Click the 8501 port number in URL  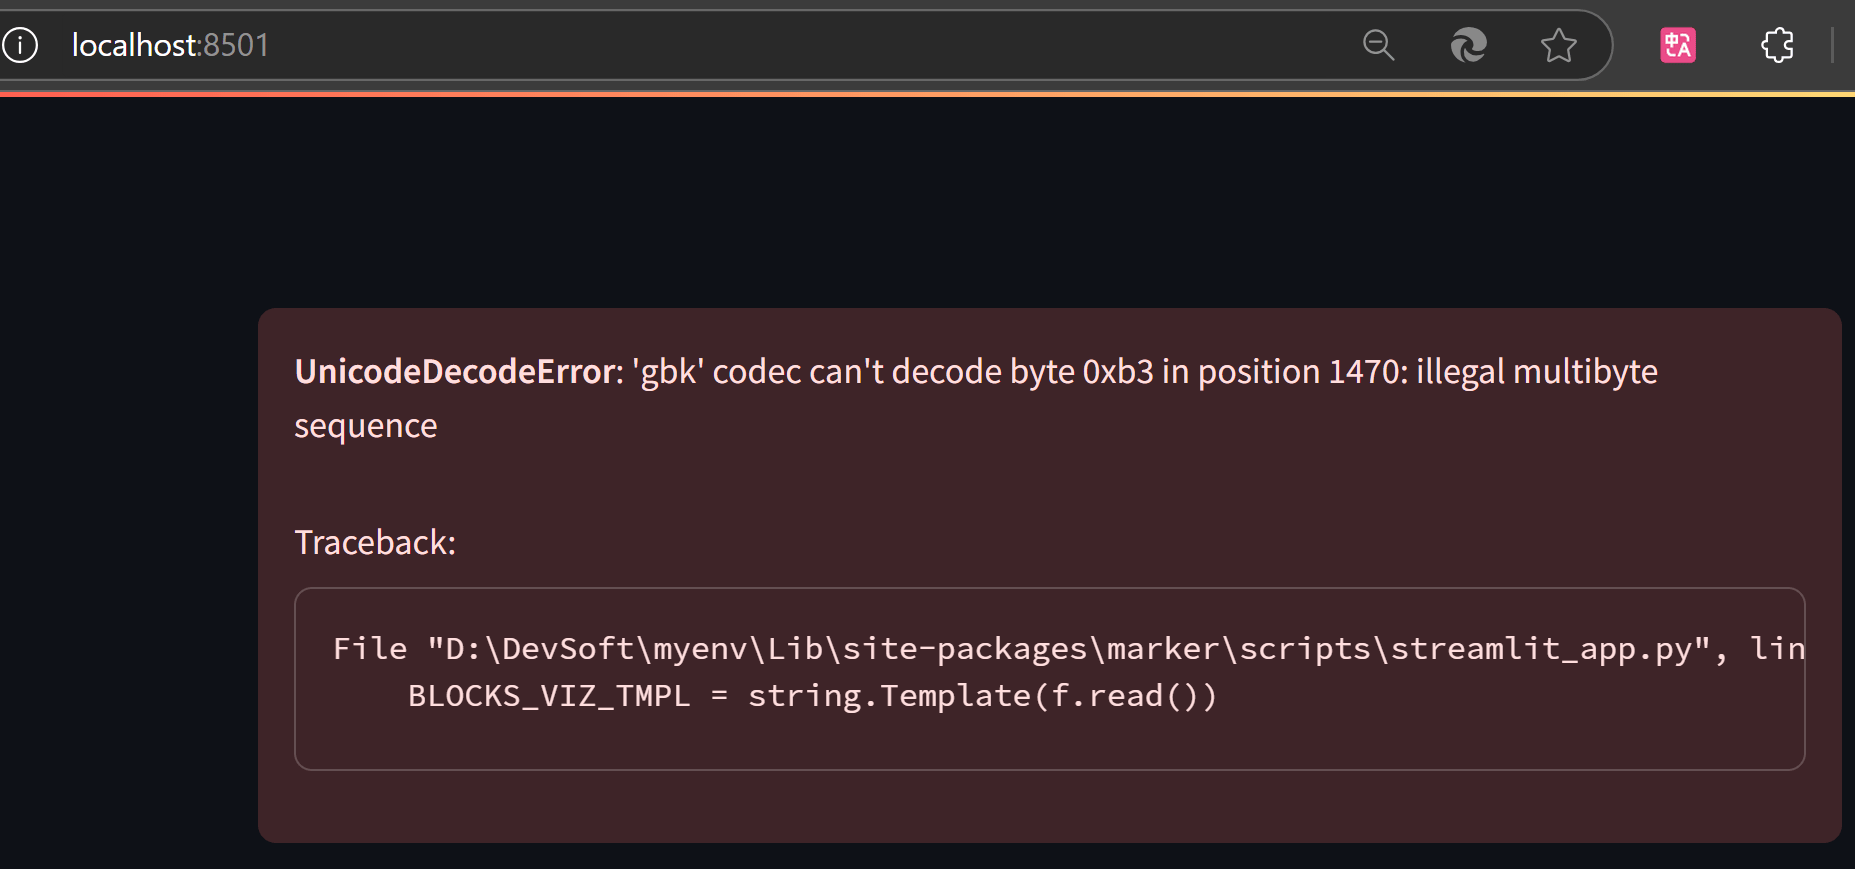[236, 45]
